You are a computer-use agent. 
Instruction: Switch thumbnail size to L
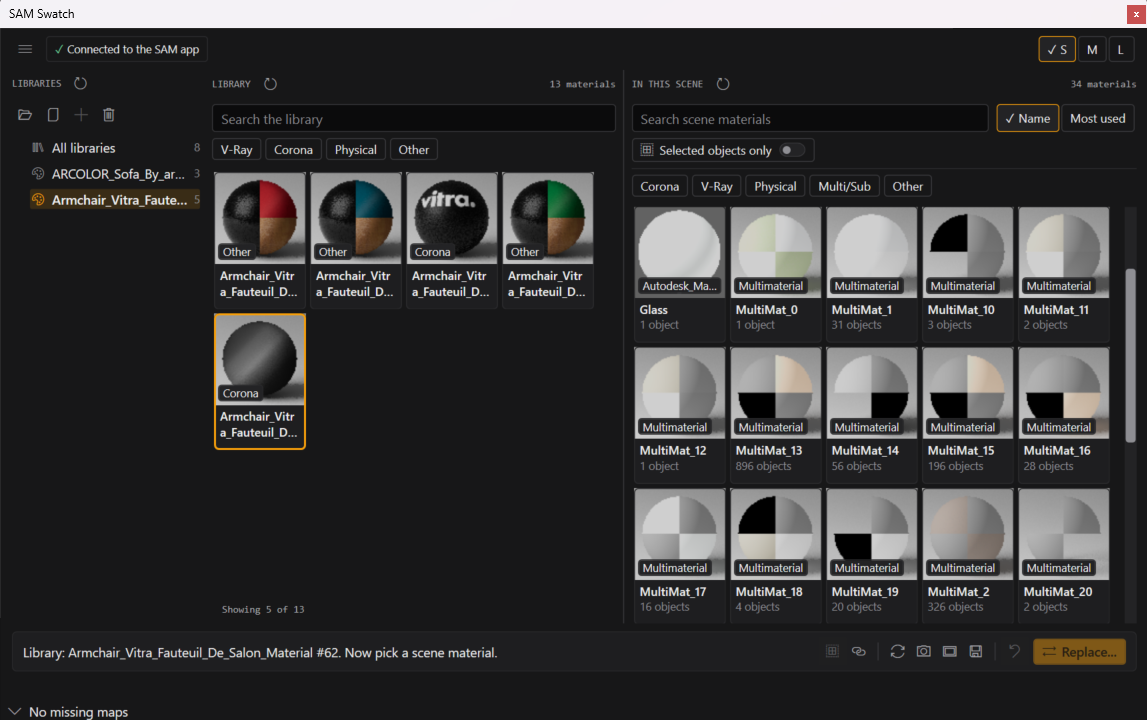1121,50
